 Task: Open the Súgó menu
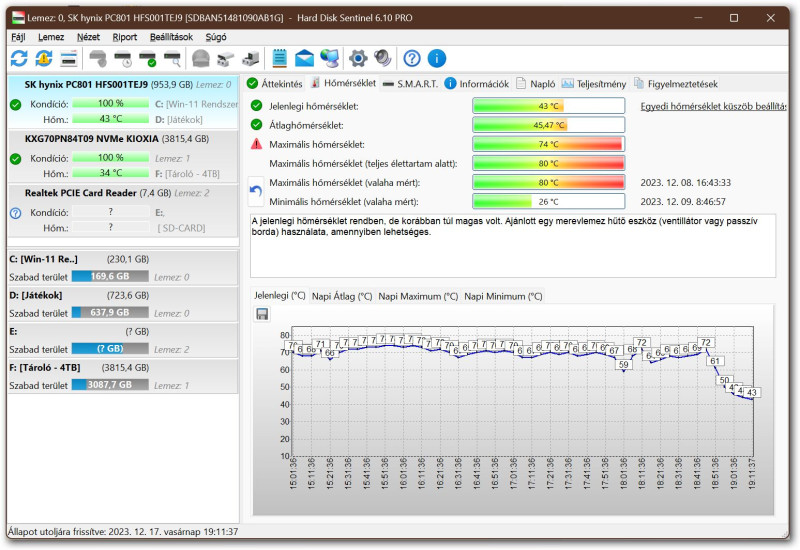coord(216,37)
